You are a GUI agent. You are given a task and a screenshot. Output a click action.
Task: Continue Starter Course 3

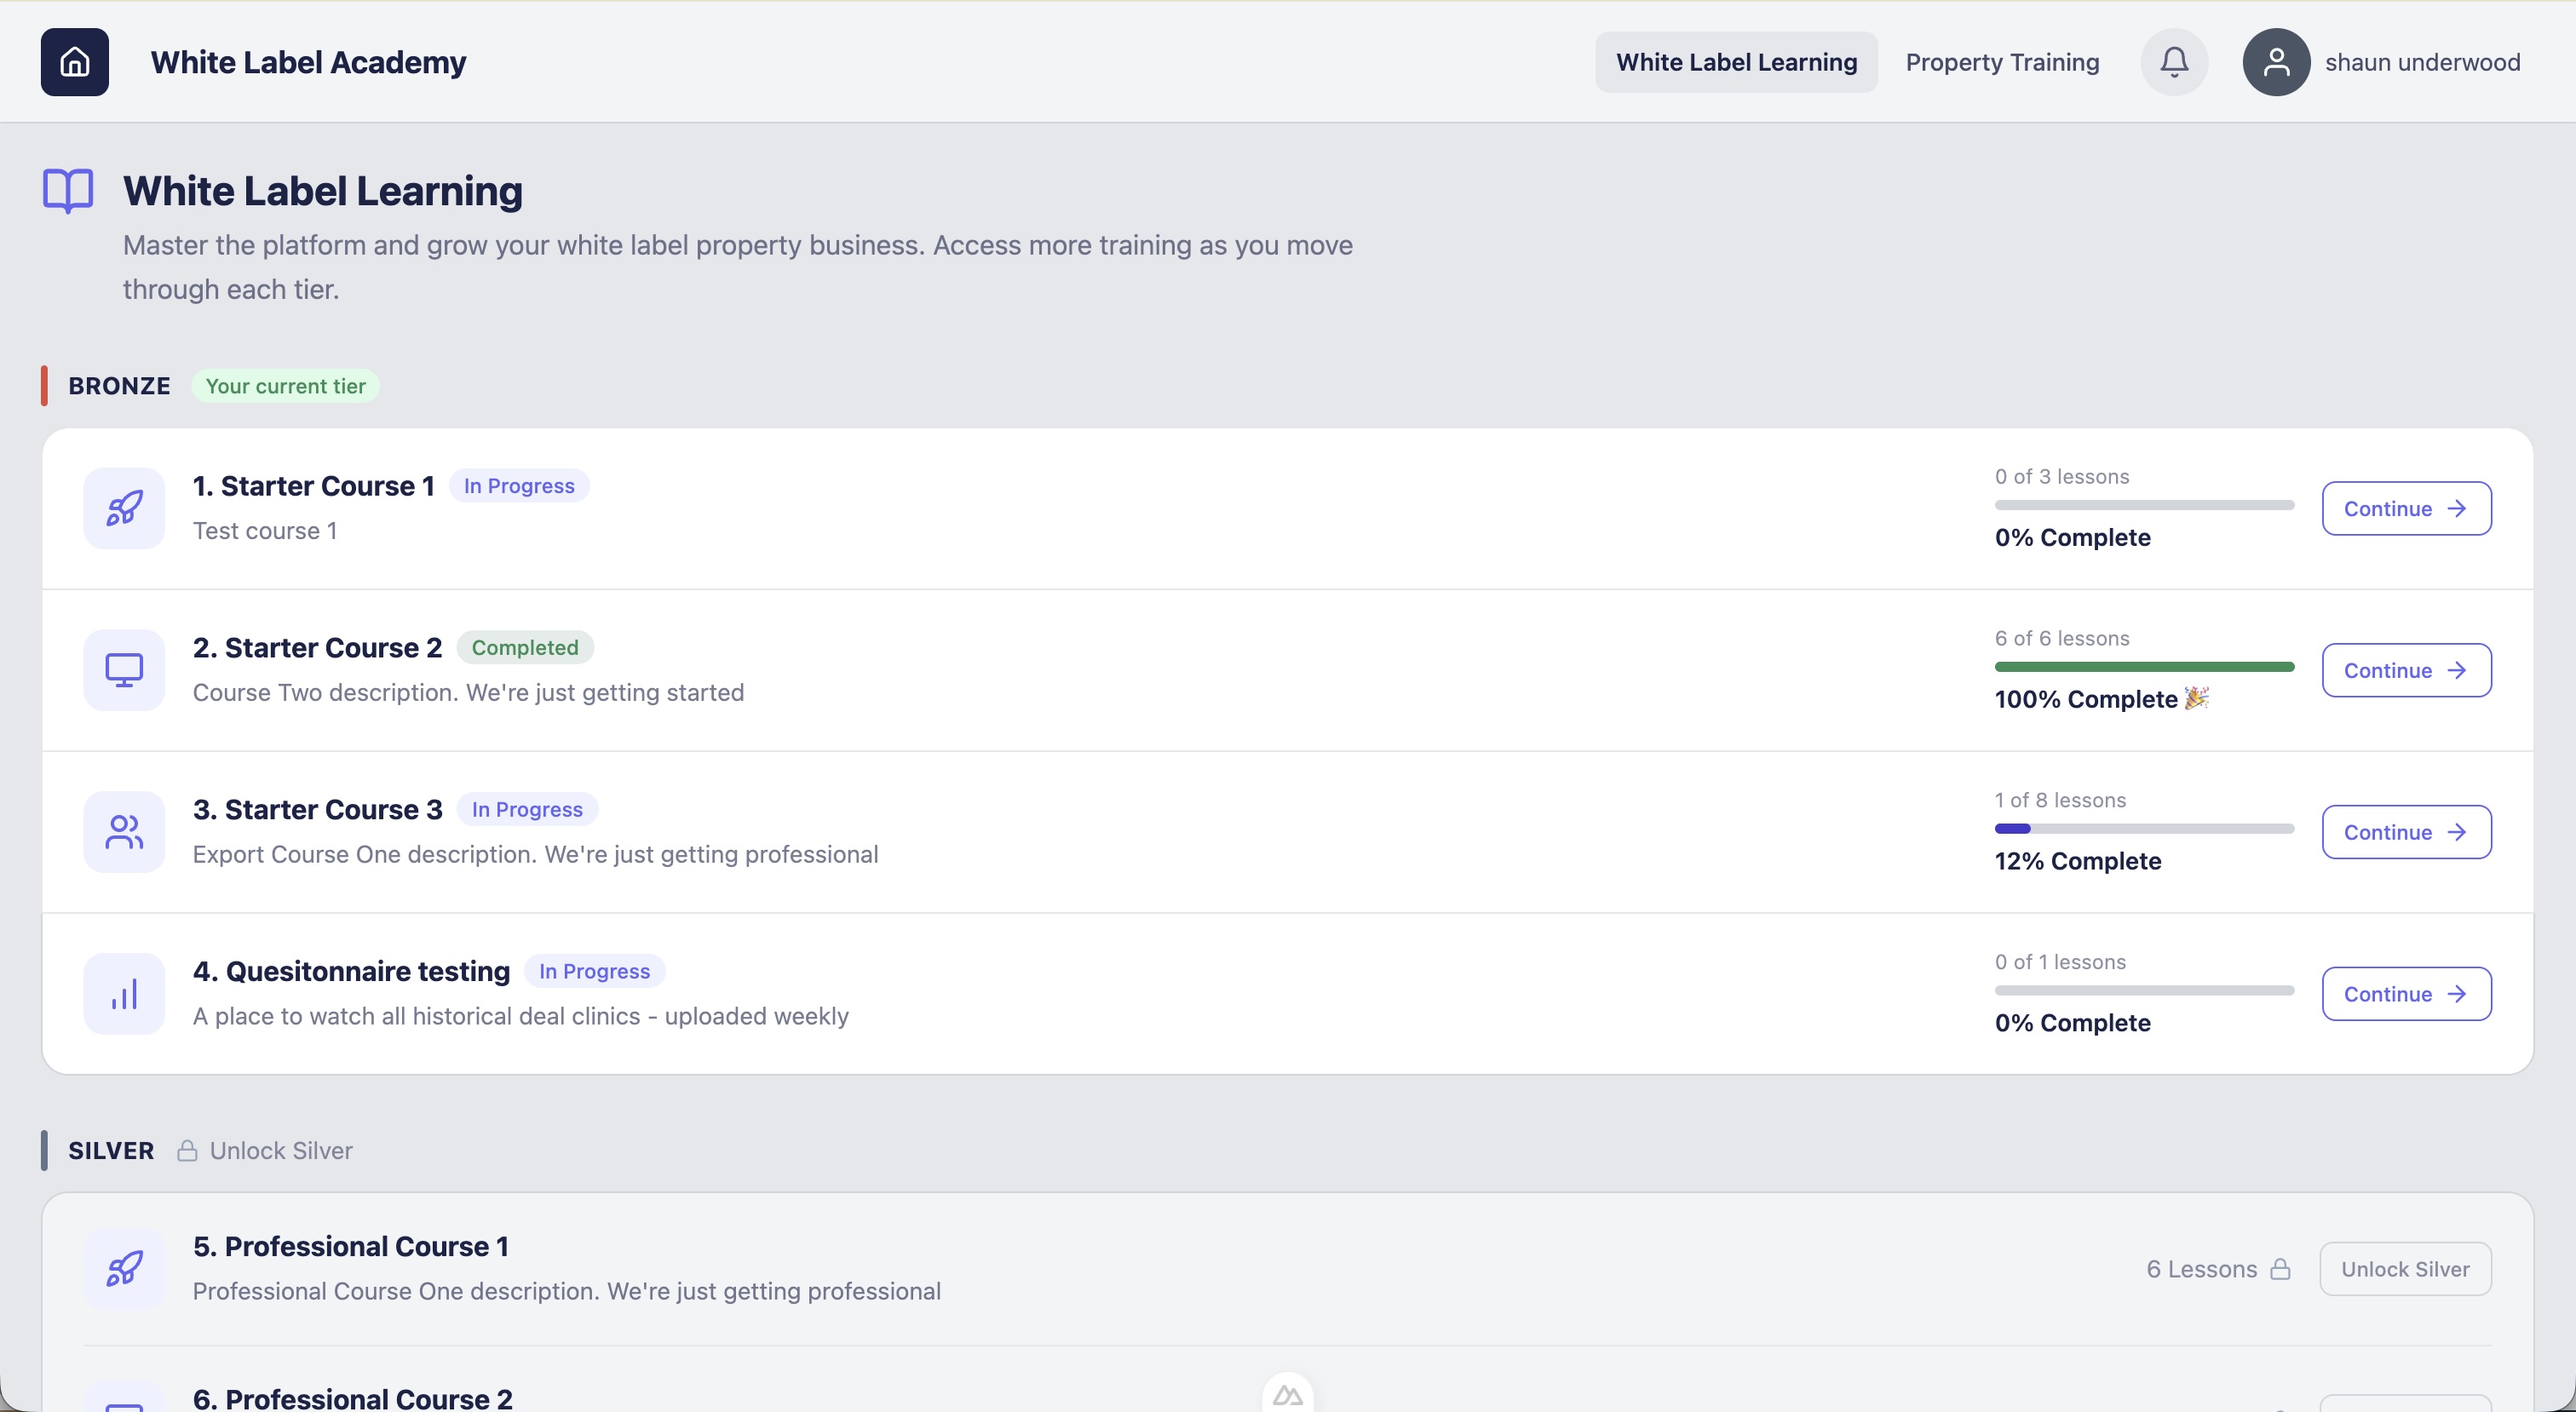[2406, 833]
